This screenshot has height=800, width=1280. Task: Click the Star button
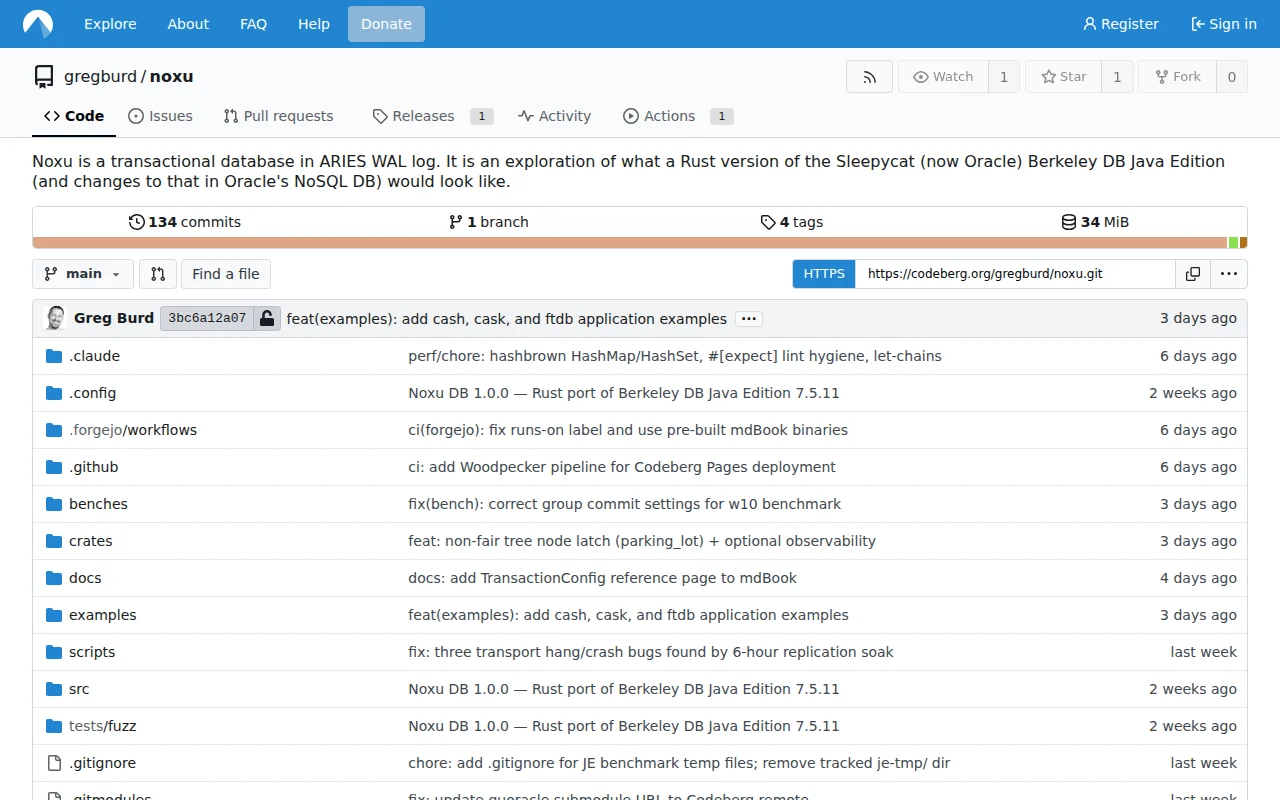(x=1063, y=77)
